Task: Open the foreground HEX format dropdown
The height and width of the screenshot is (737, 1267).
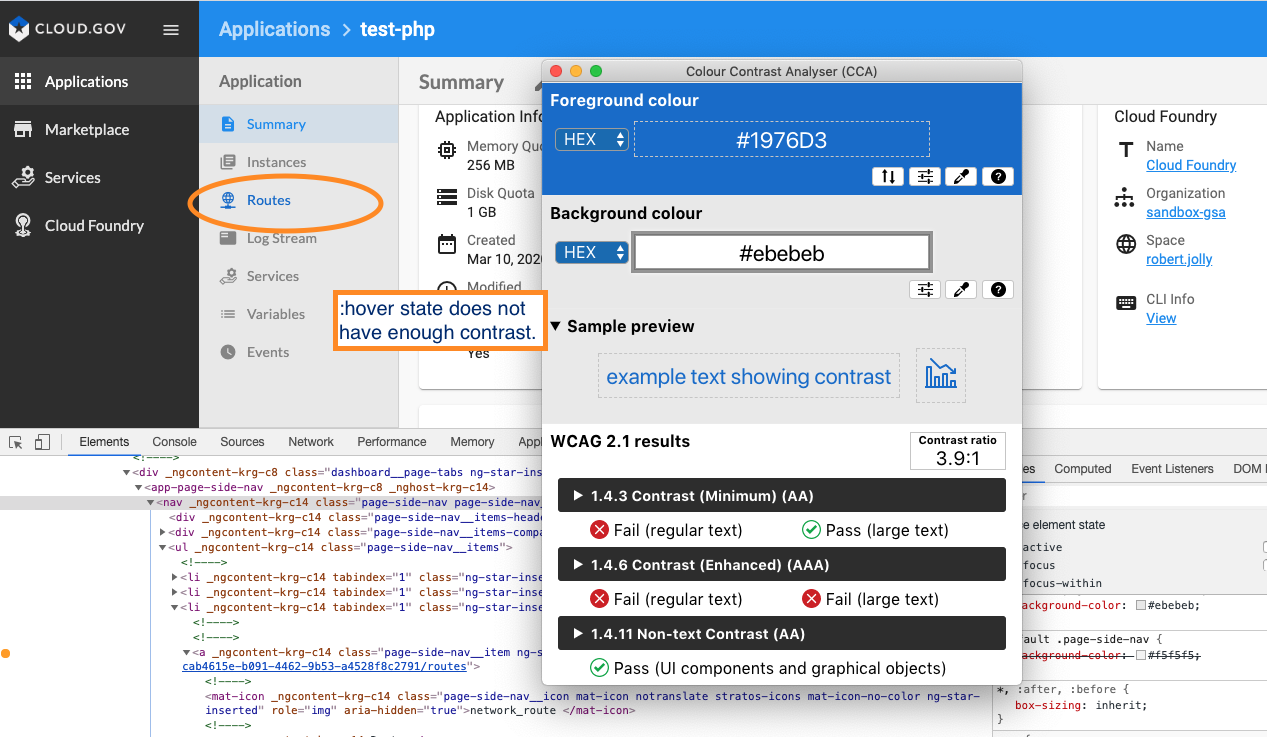Action: [x=591, y=140]
